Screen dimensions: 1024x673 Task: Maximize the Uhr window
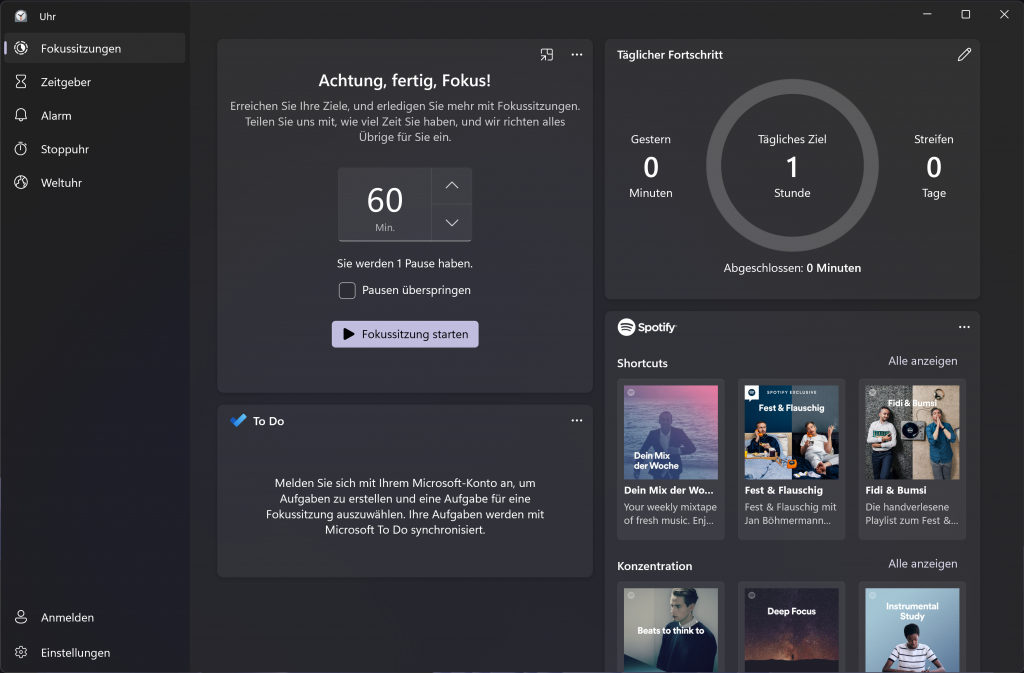click(x=966, y=14)
